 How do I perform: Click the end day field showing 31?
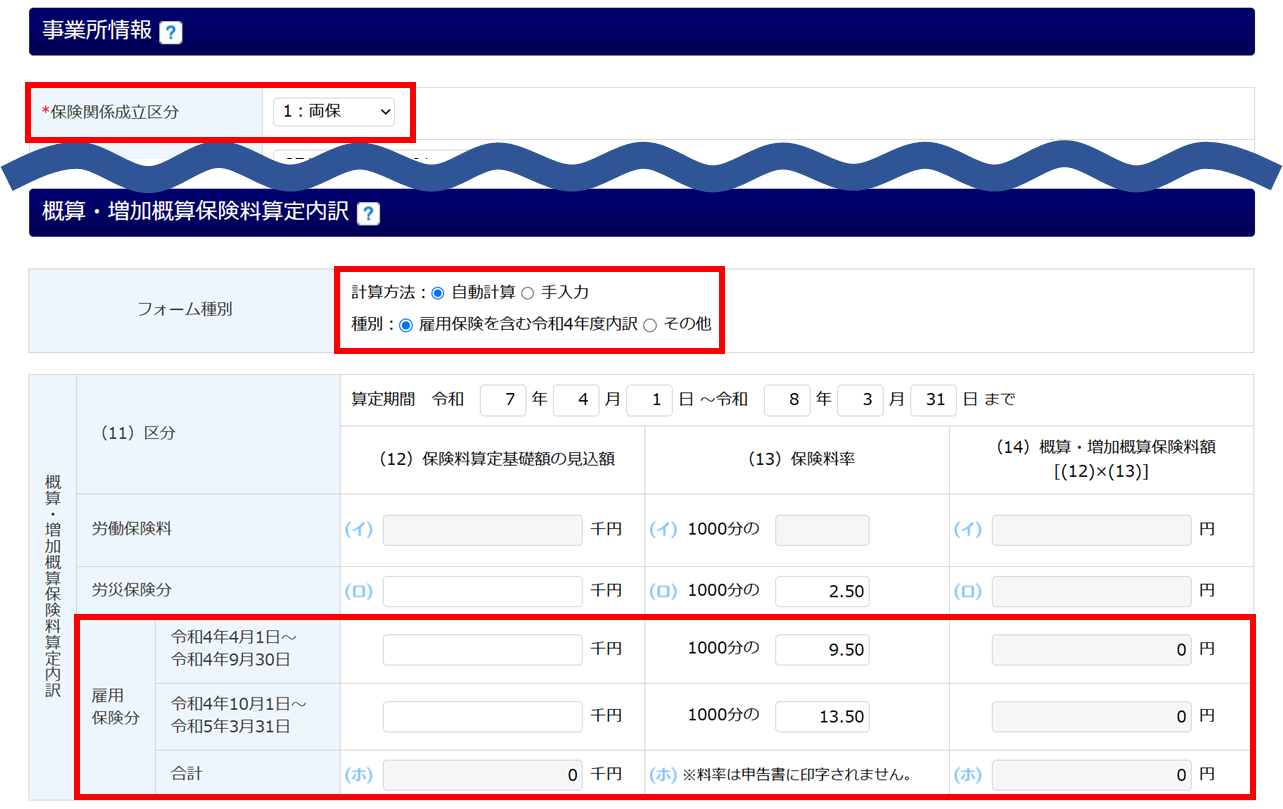click(x=933, y=400)
